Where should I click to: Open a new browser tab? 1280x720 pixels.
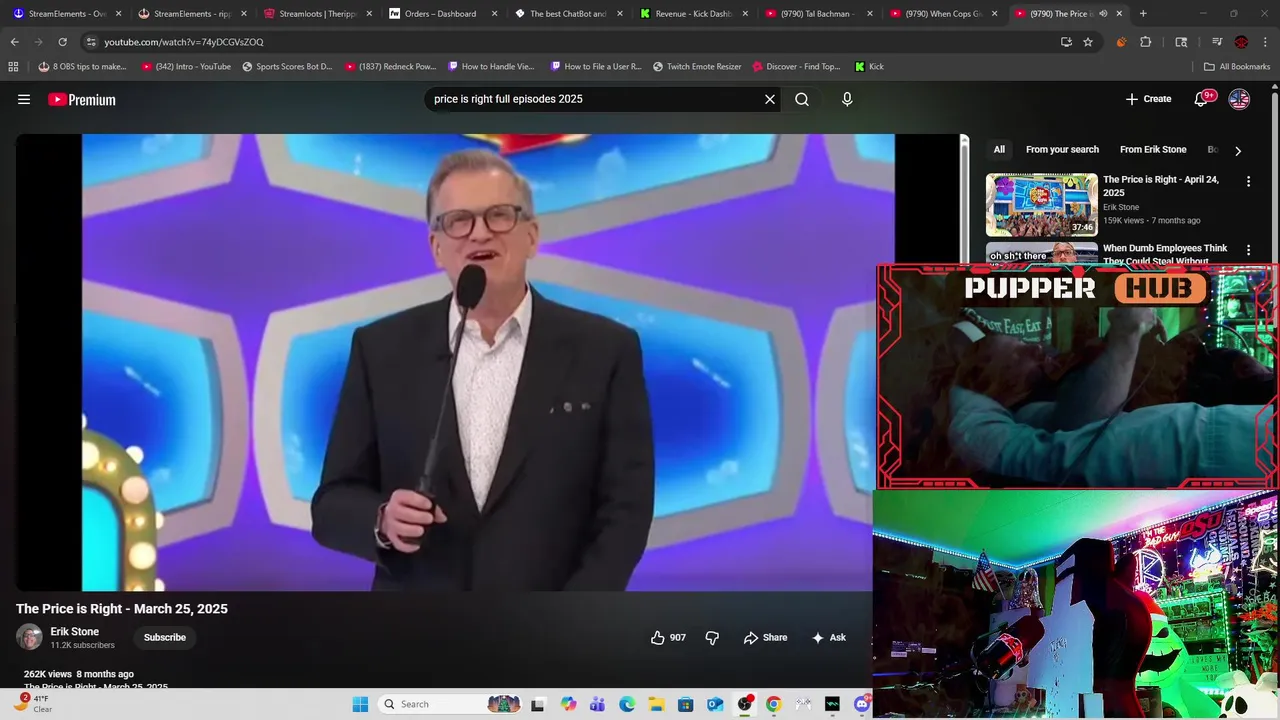pyautogui.click(x=1143, y=14)
